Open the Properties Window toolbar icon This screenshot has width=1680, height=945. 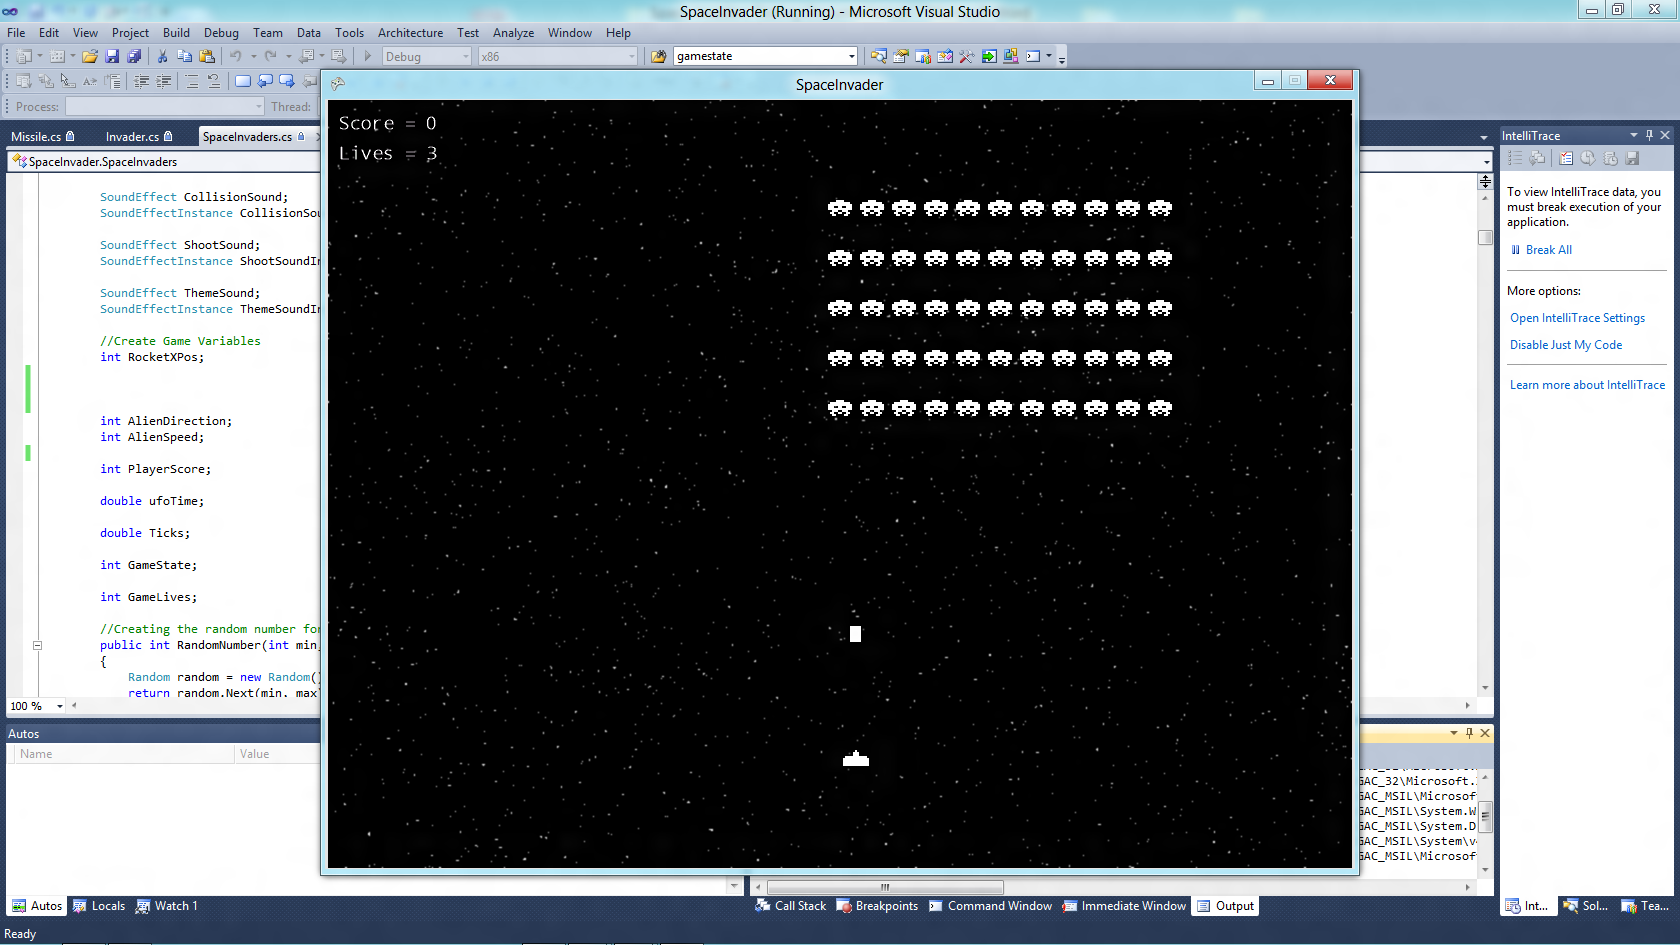(901, 56)
